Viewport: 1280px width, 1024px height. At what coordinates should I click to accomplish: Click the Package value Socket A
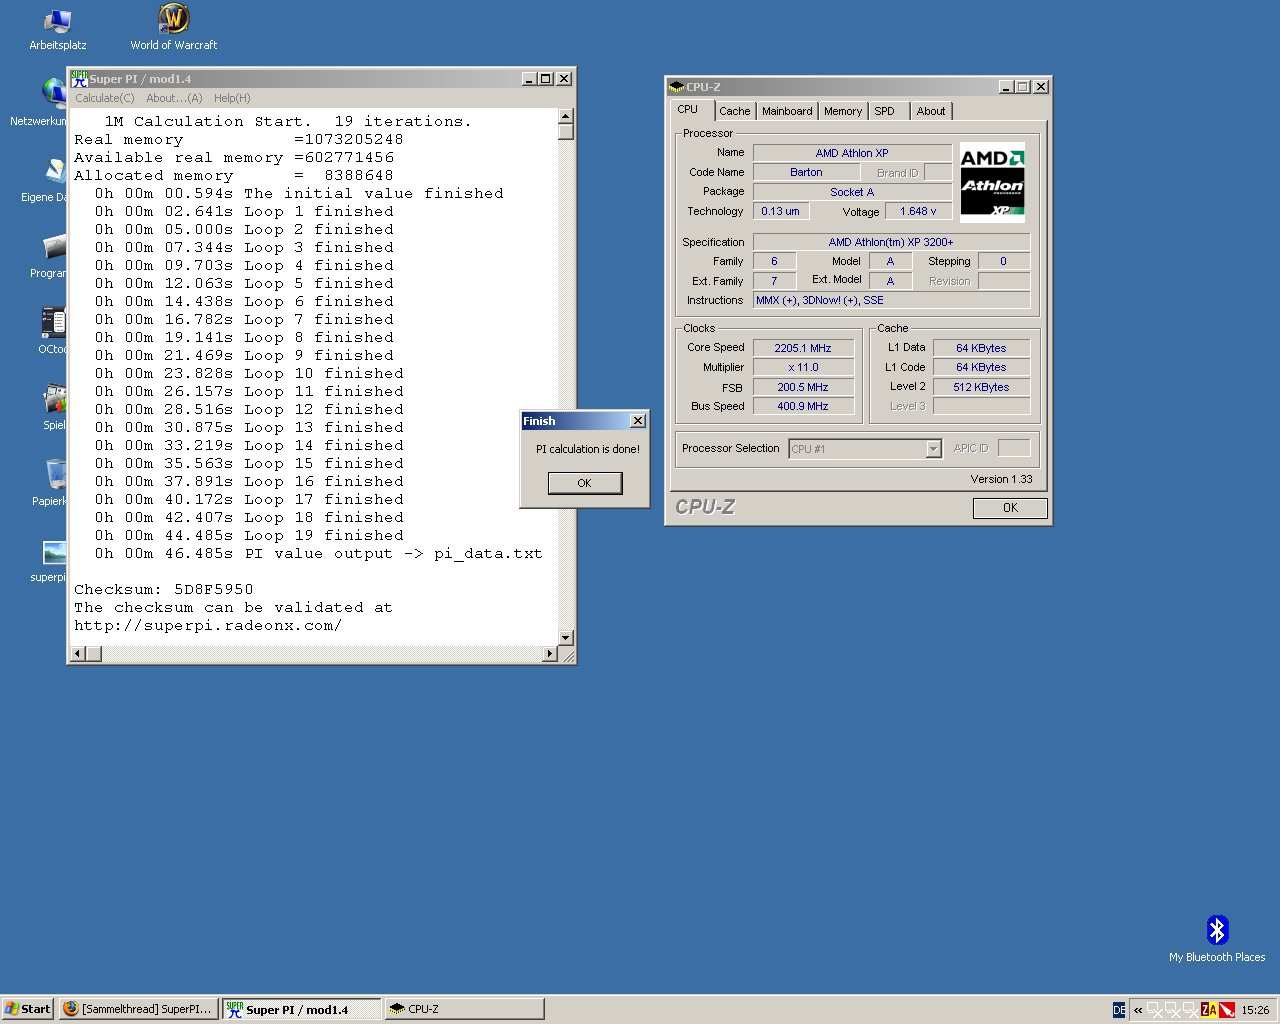click(x=852, y=192)
